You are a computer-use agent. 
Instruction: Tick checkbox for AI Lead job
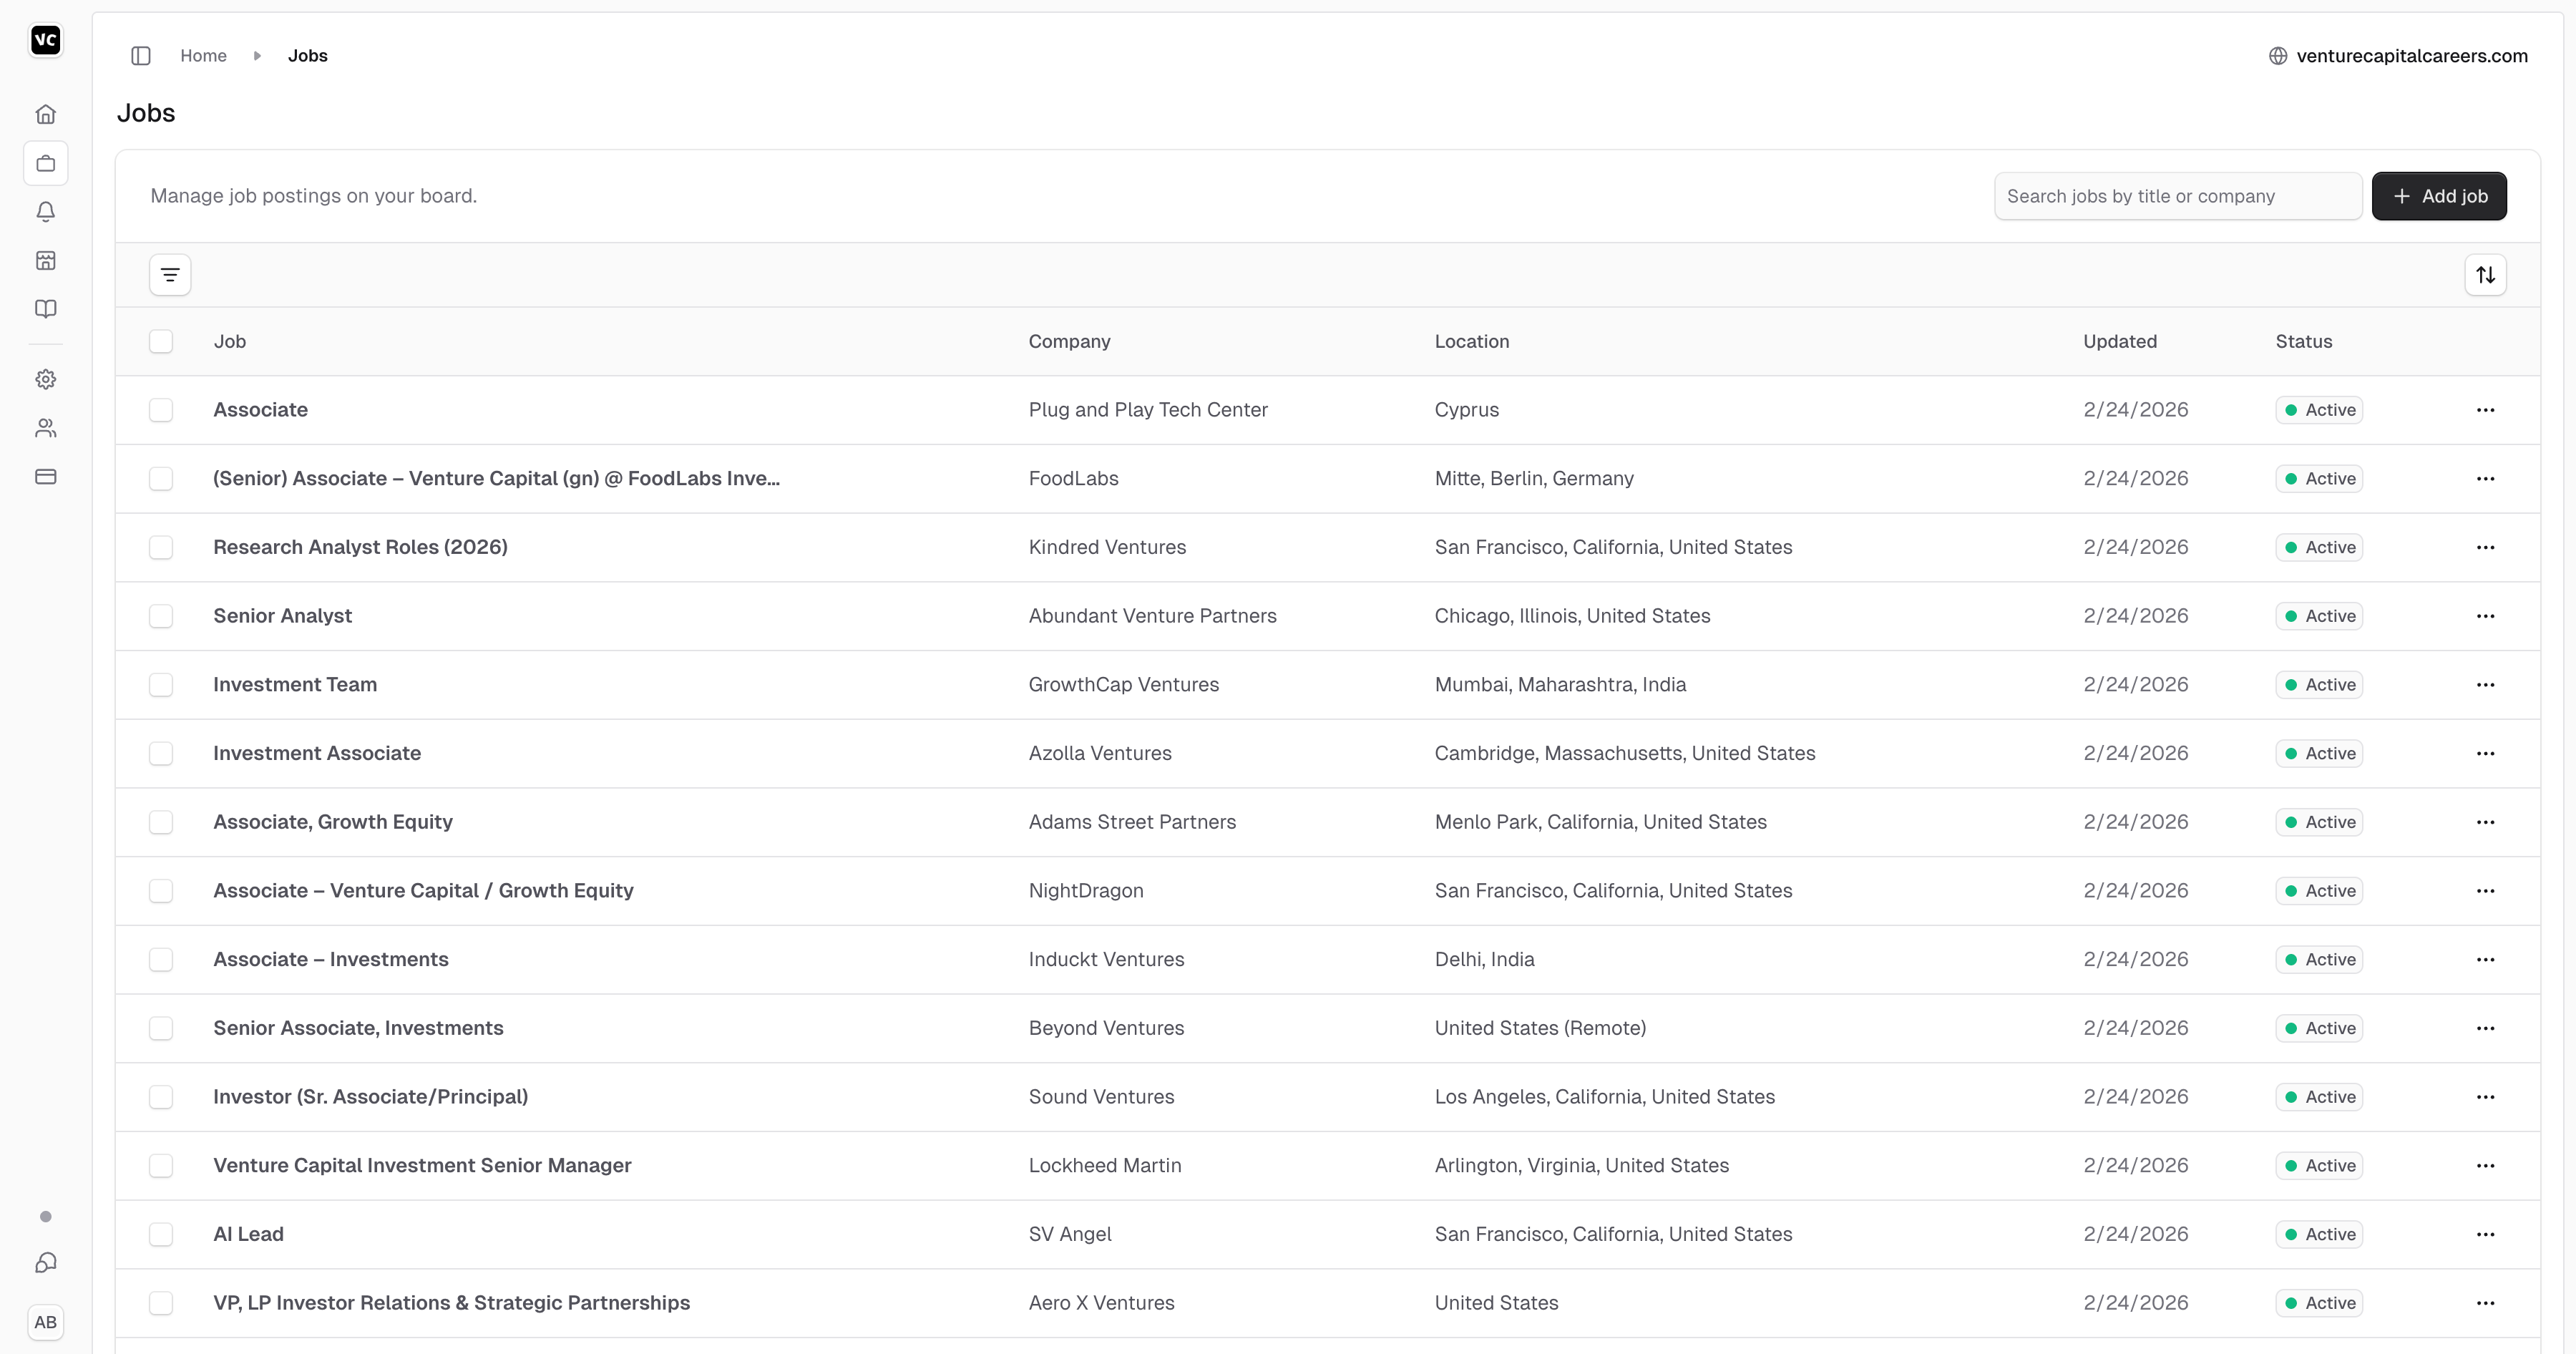[x=161, y=1234]
